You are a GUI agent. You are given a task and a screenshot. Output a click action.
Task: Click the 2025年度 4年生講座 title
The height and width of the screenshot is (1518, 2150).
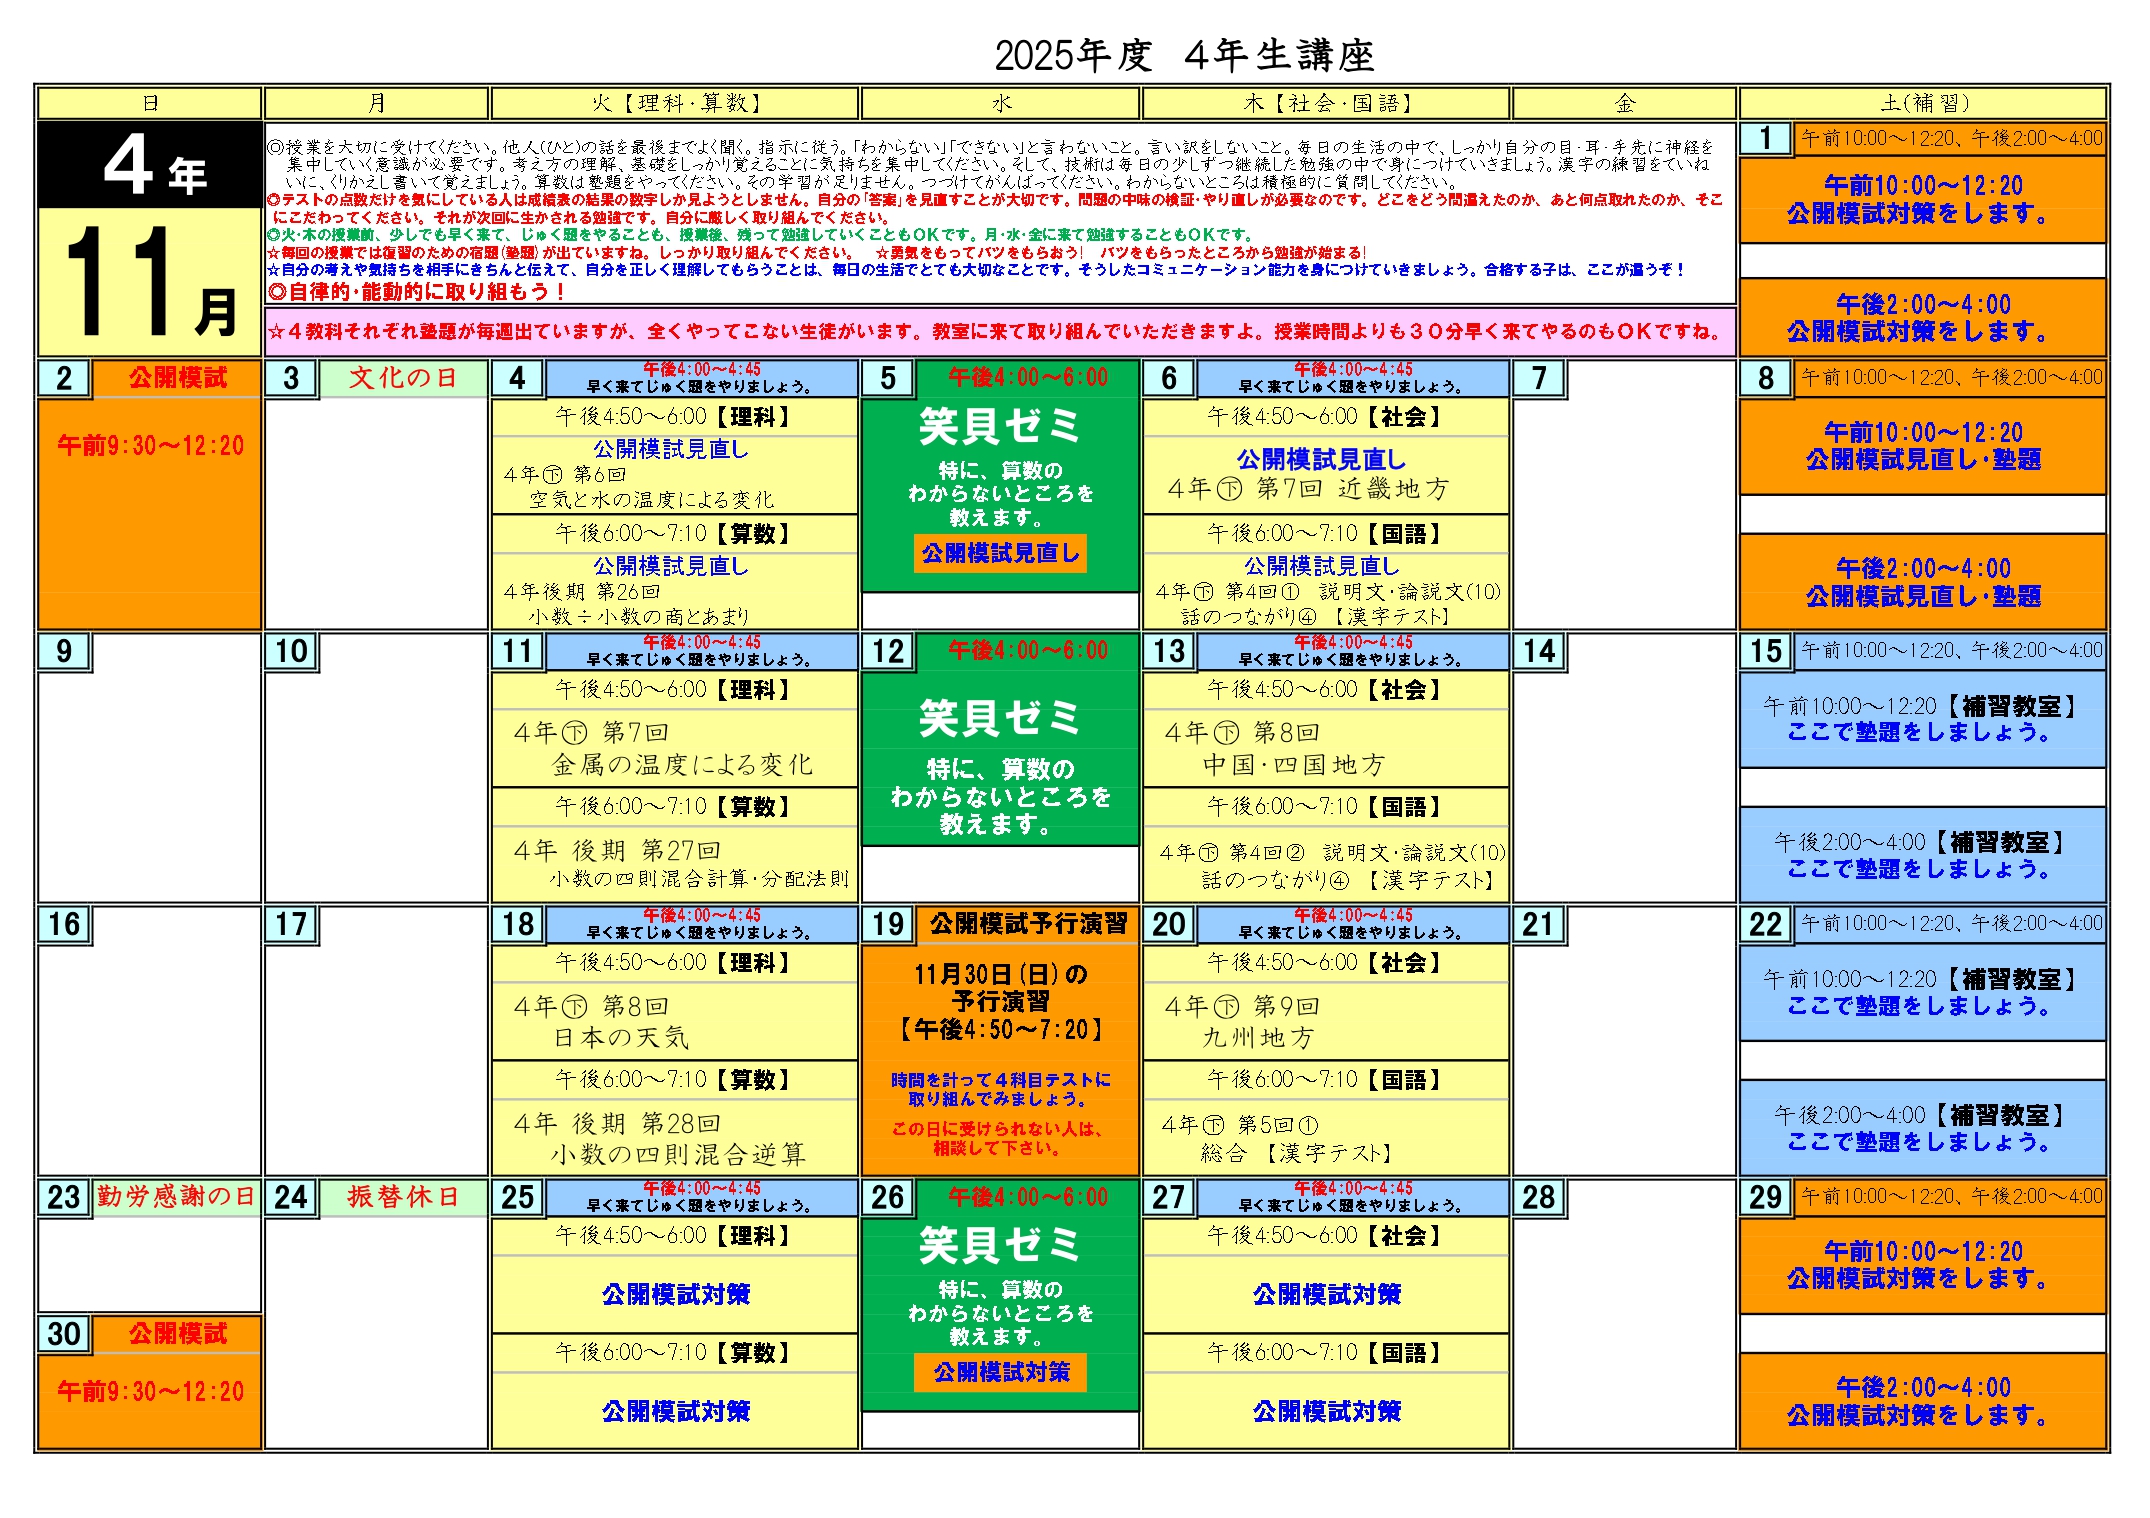(1184, 55)
